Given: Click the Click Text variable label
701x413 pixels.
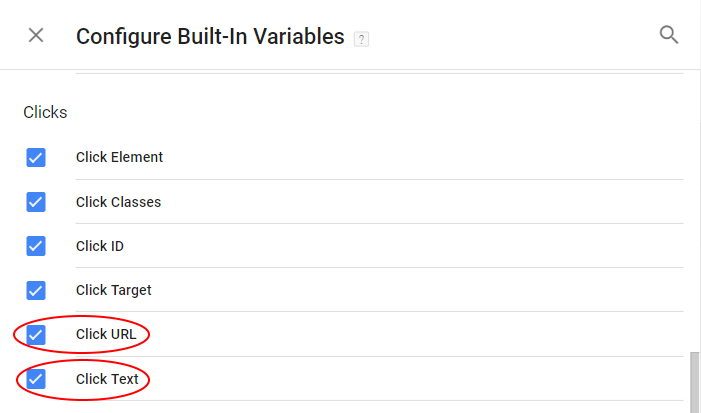Looking at the screenshot, I should point(107,379).
